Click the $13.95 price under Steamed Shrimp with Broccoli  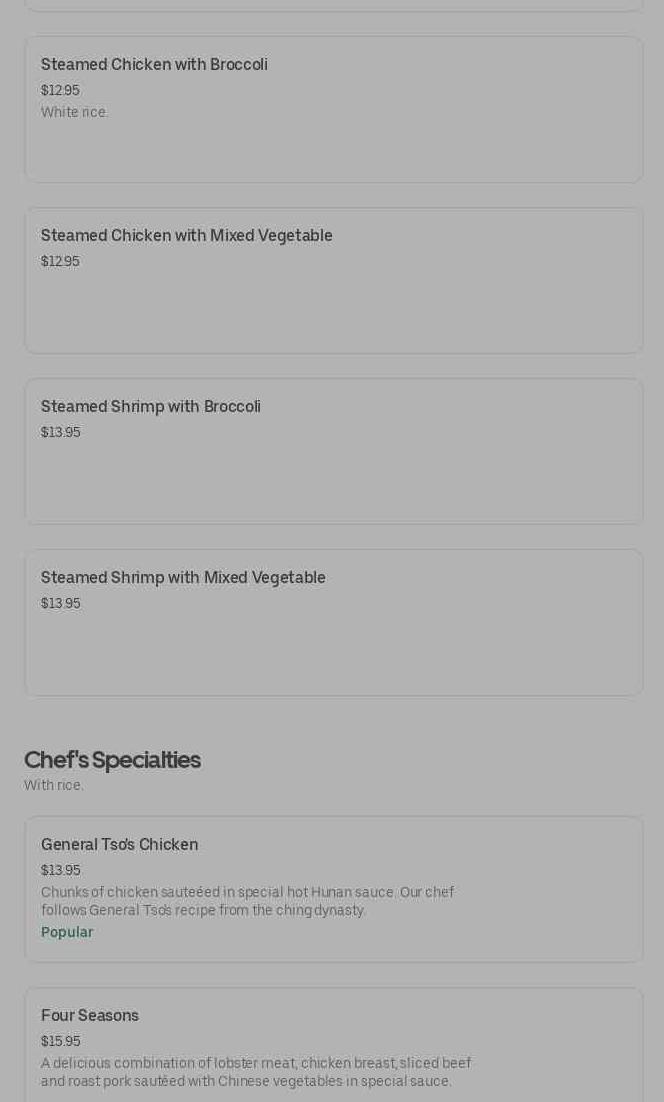point(60,432)
